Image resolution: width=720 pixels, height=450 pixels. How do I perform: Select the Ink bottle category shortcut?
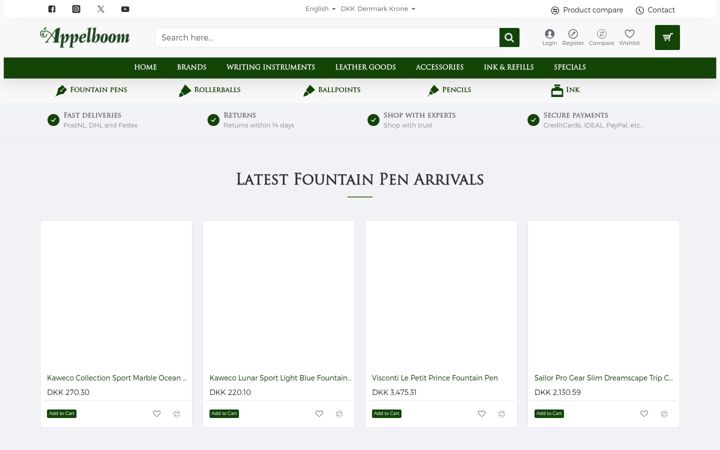coord(565,90)
